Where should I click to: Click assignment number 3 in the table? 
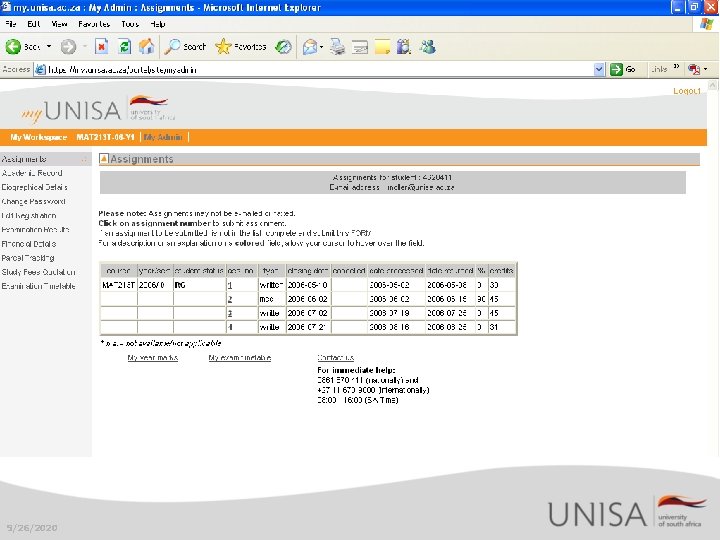230,314
